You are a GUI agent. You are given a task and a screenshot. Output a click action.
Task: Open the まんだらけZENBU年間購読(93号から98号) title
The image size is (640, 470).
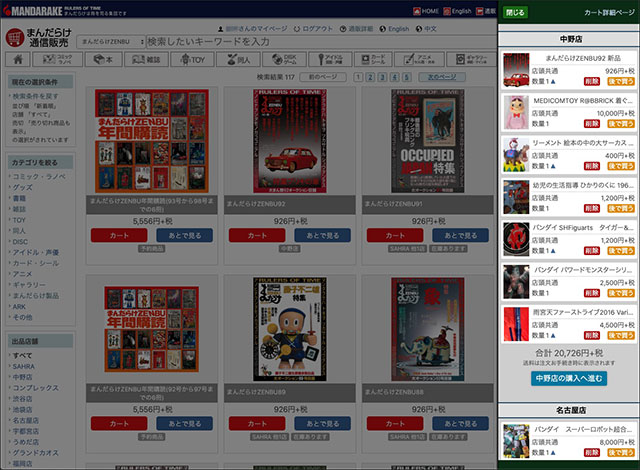151,205
